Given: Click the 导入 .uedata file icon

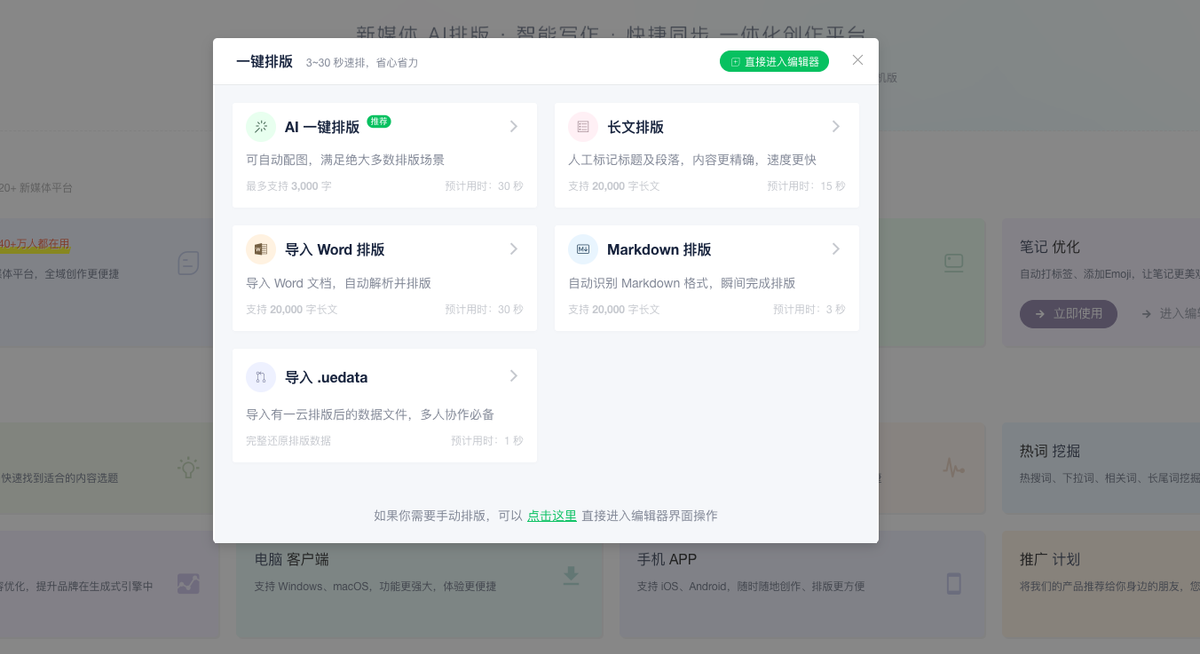Looking at the screenshot, I should point(261,377).
